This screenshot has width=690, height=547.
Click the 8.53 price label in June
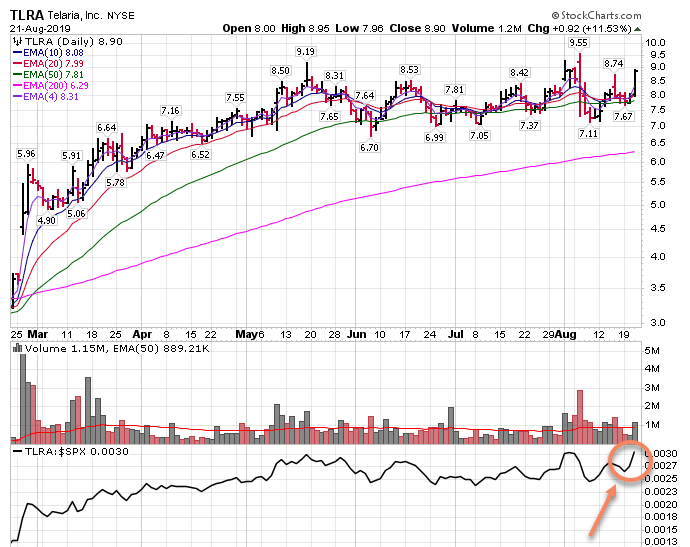point(409,70)
